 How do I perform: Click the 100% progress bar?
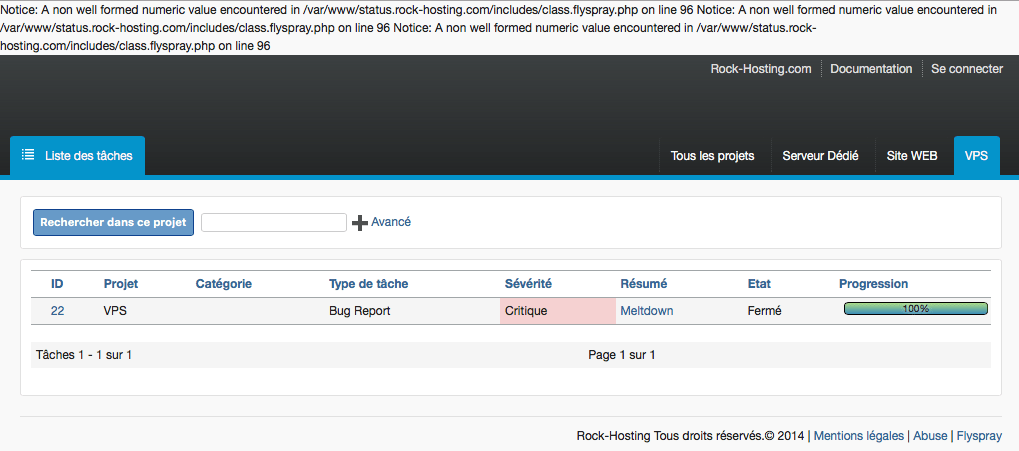coord(915,309)
